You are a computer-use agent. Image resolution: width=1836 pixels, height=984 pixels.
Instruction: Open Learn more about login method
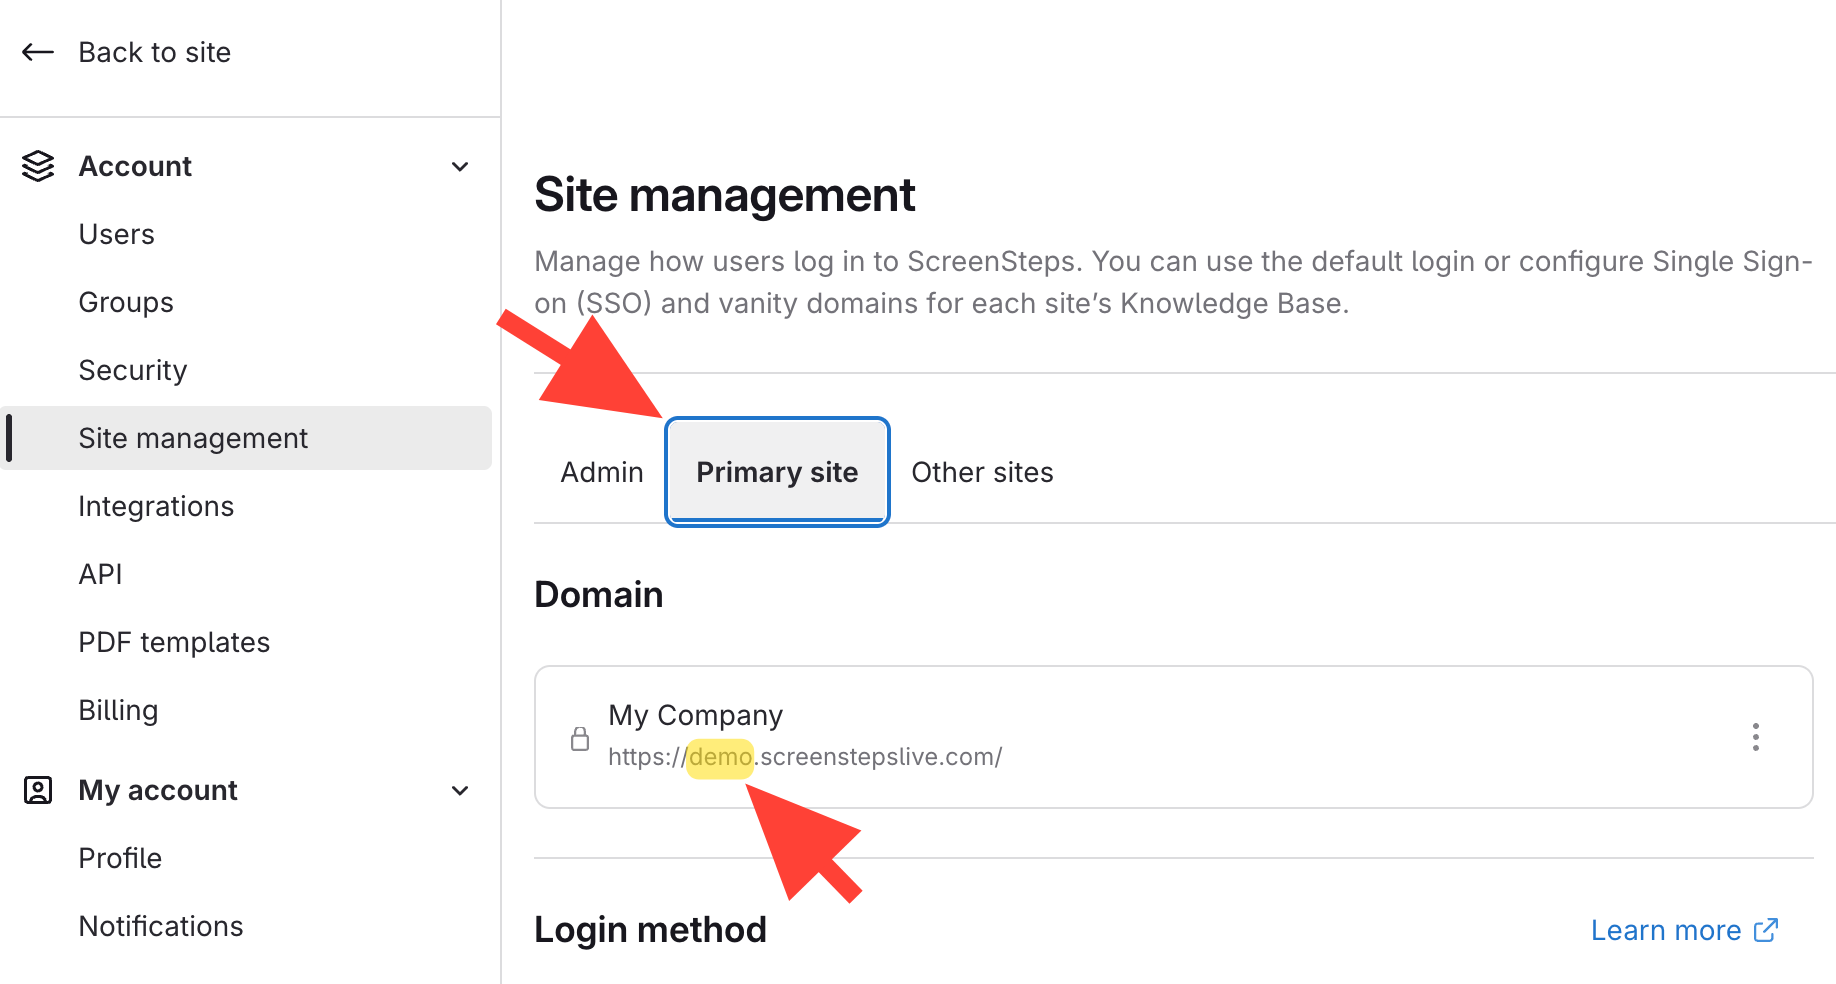click(x=1665, y=930)
